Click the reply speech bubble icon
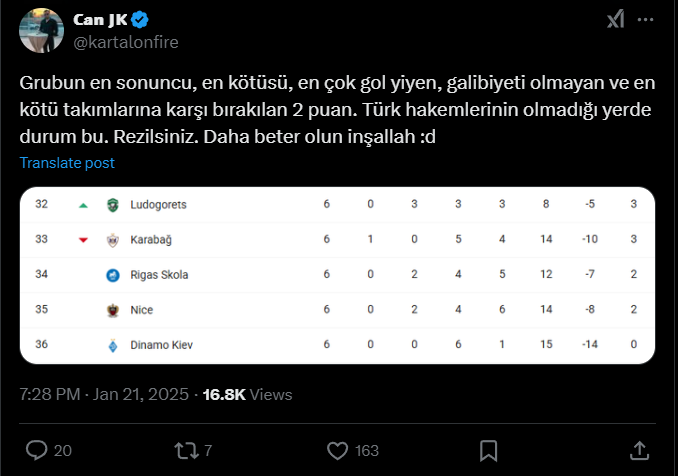Image resolution: width=678 pixels, height=476 pixels. (36, 450)
